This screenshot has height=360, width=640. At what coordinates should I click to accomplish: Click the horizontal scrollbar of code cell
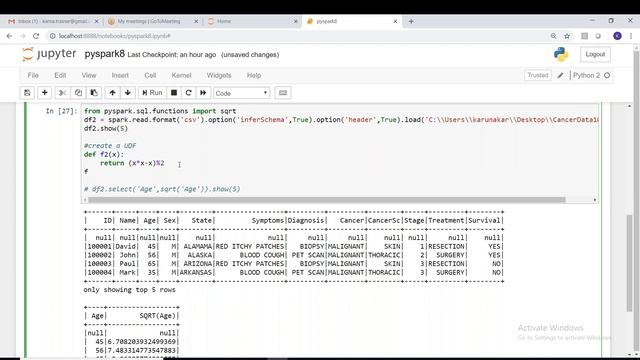[327, 200]
